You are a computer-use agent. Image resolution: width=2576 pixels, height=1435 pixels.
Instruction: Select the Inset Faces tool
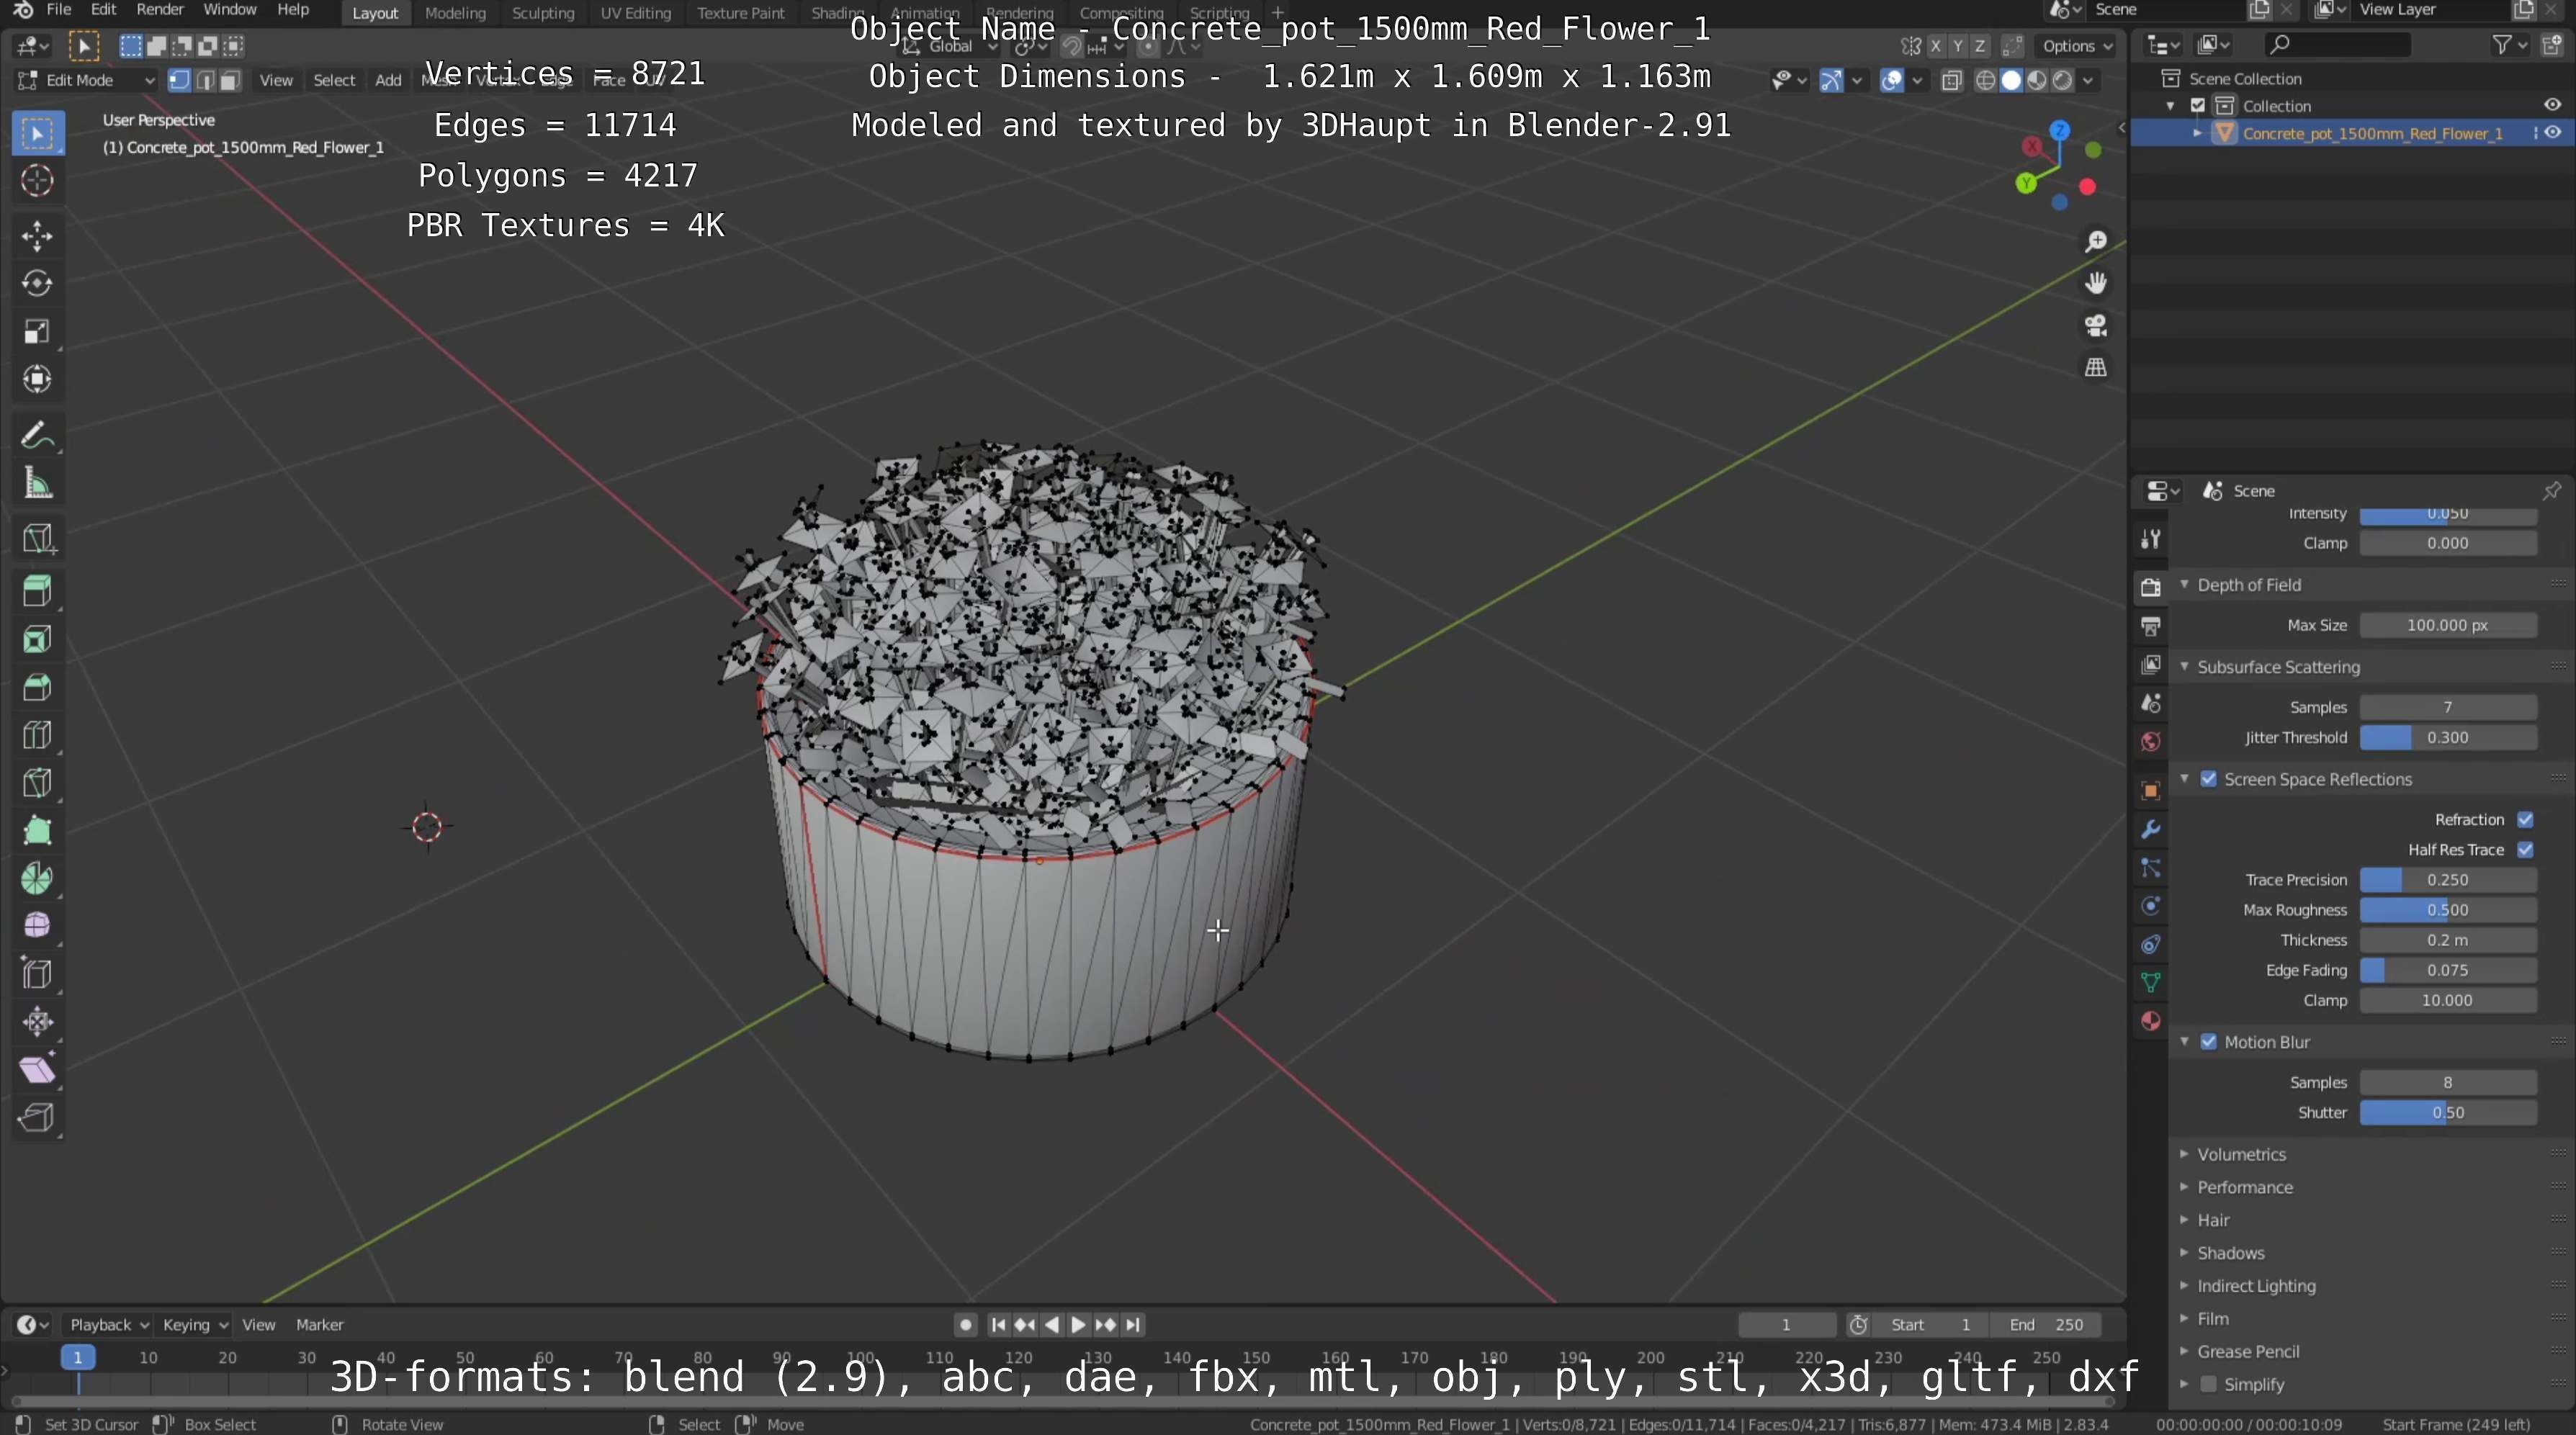pyautogui.click(x=37, y=640)
